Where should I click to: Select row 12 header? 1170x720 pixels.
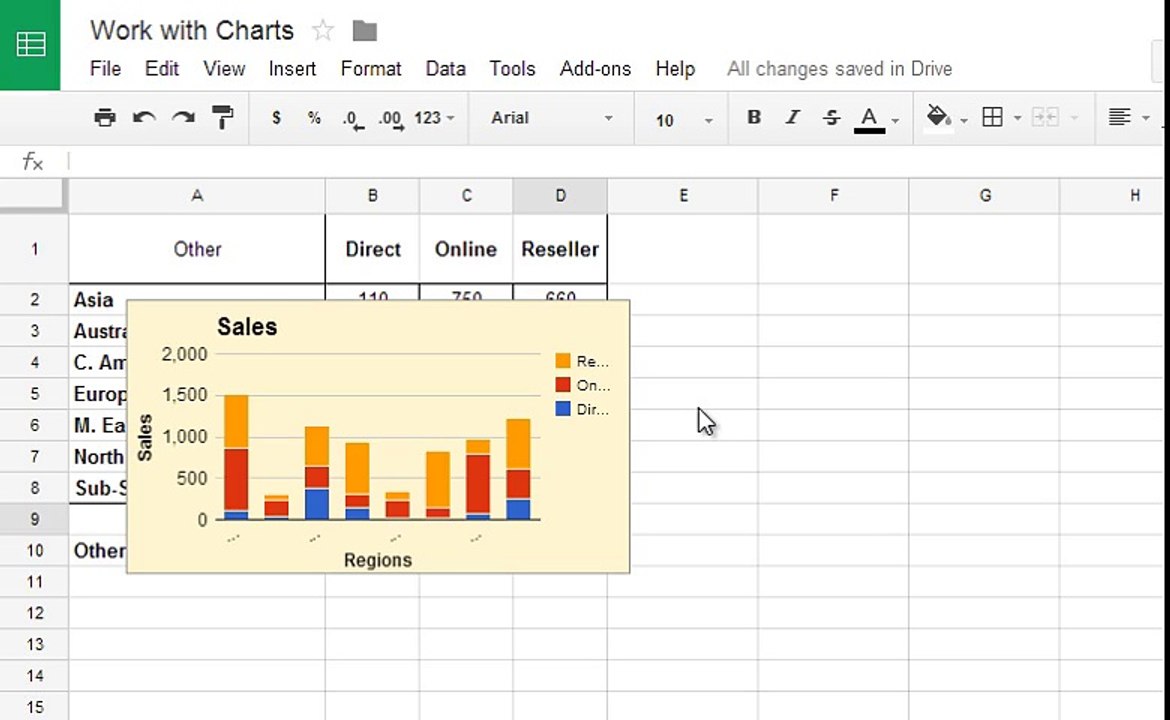tap(34, 613)
